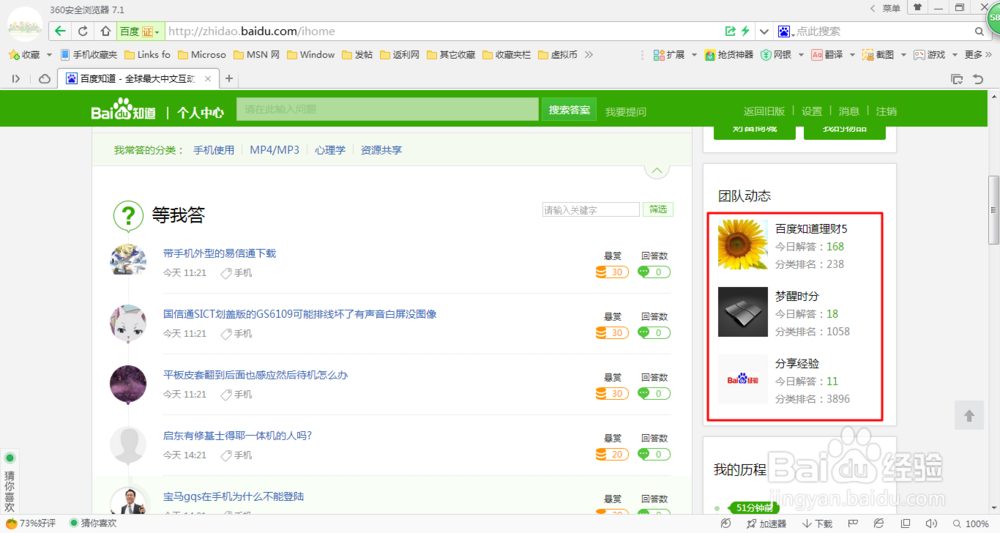Open the 百度 certificate badge dropdown

tap(140, 31)
